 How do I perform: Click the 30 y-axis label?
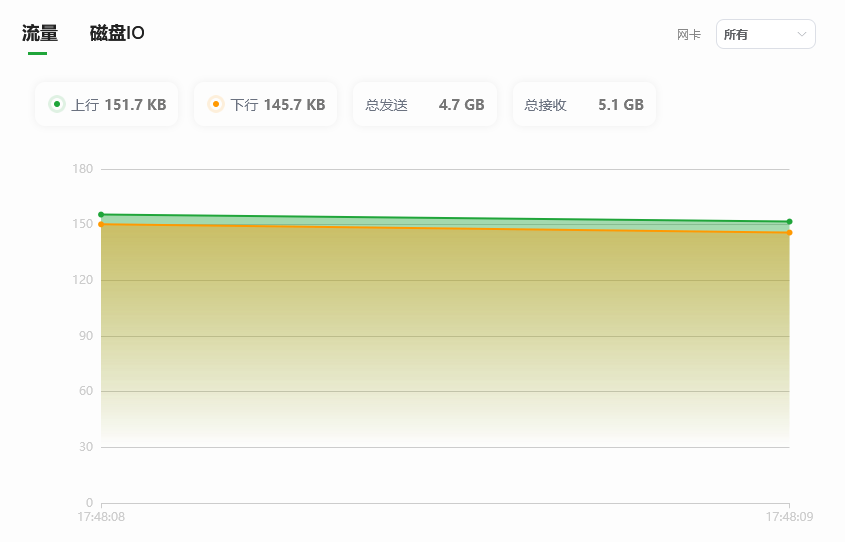click(86, 447)
